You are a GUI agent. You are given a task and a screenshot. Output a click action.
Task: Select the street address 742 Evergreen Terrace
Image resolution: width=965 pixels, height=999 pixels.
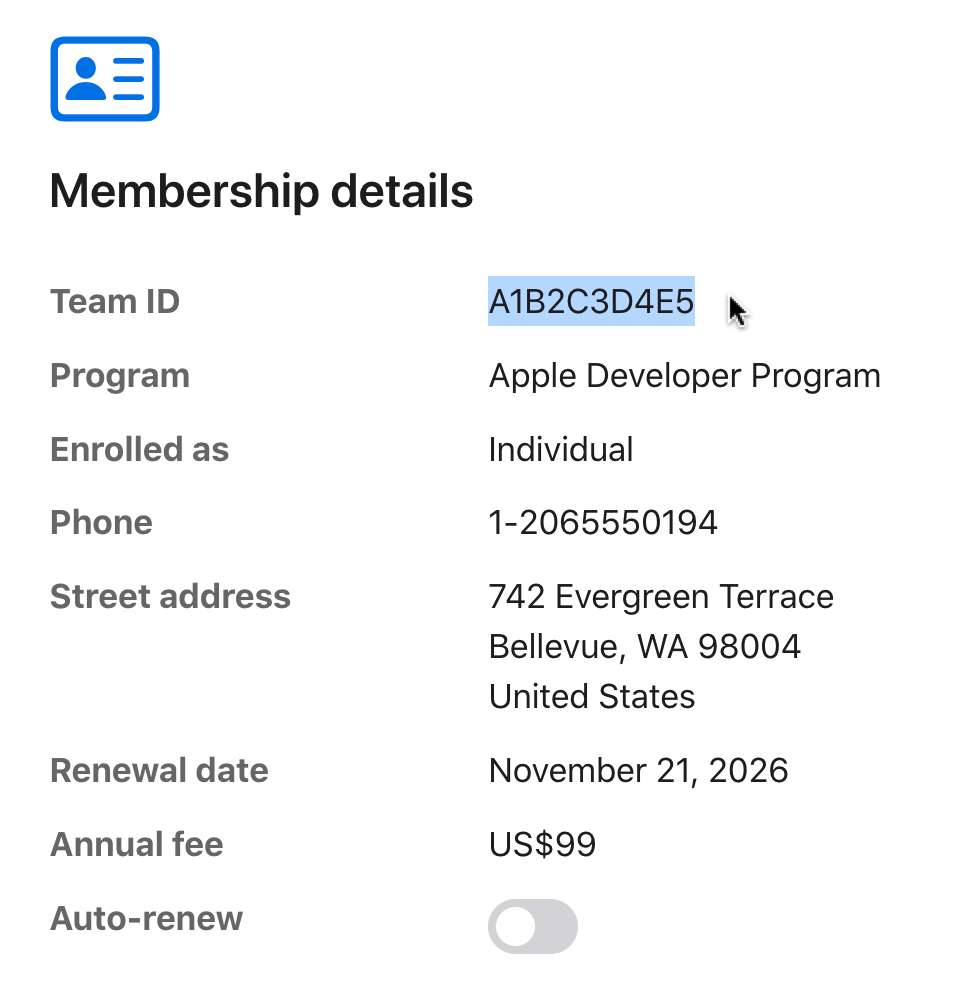tap(660, 596)
